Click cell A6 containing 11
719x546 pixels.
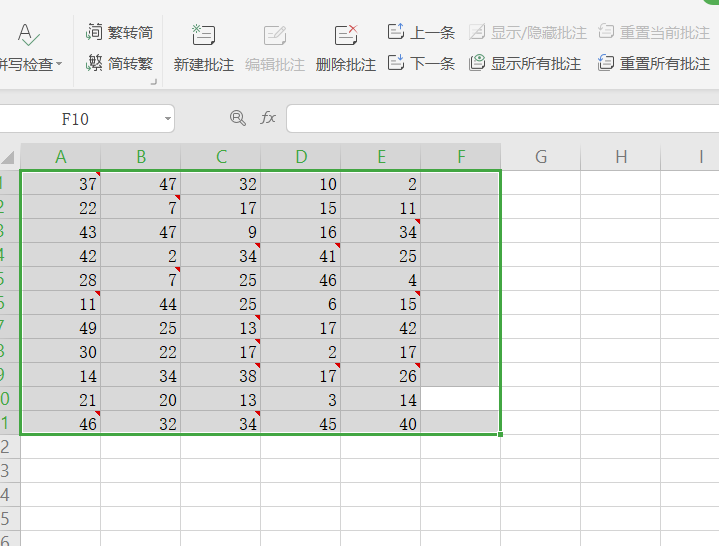point(61,303)
